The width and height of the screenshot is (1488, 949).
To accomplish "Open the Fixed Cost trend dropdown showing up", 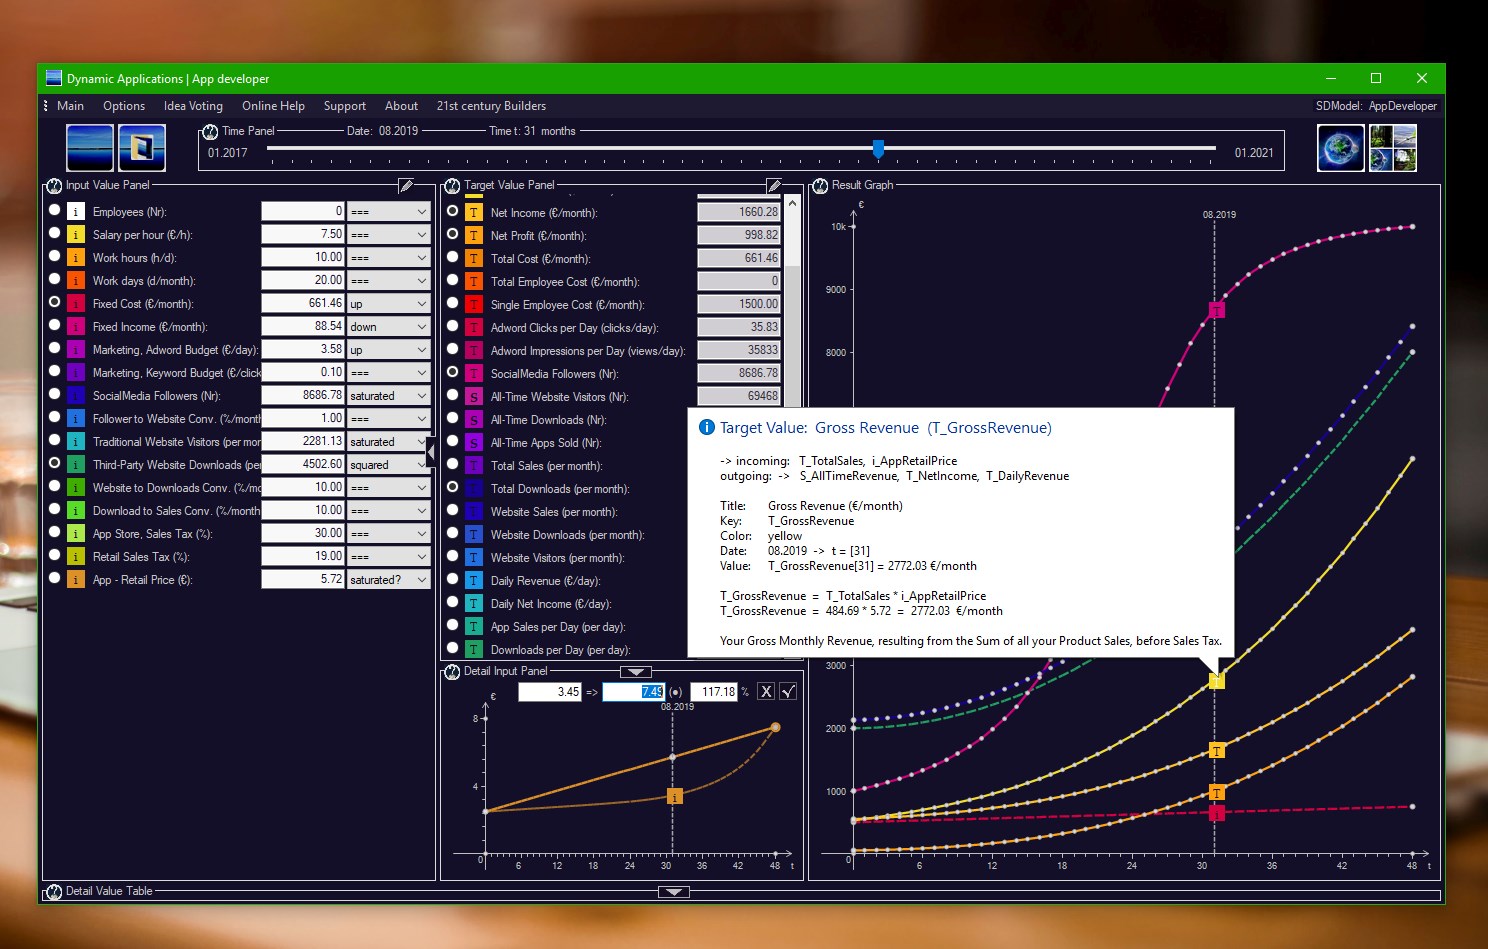I will [388, 303].
